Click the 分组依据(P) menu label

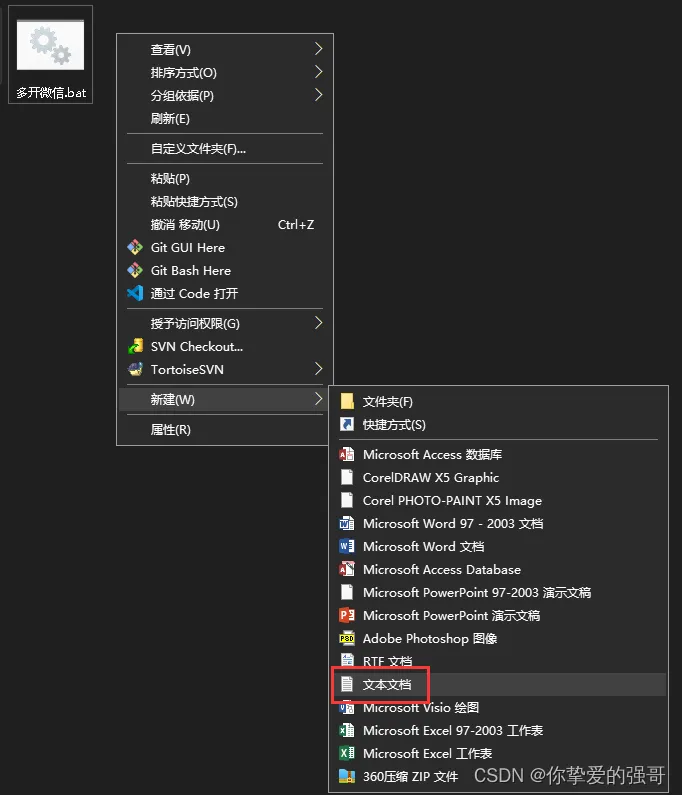click(182, 95)
